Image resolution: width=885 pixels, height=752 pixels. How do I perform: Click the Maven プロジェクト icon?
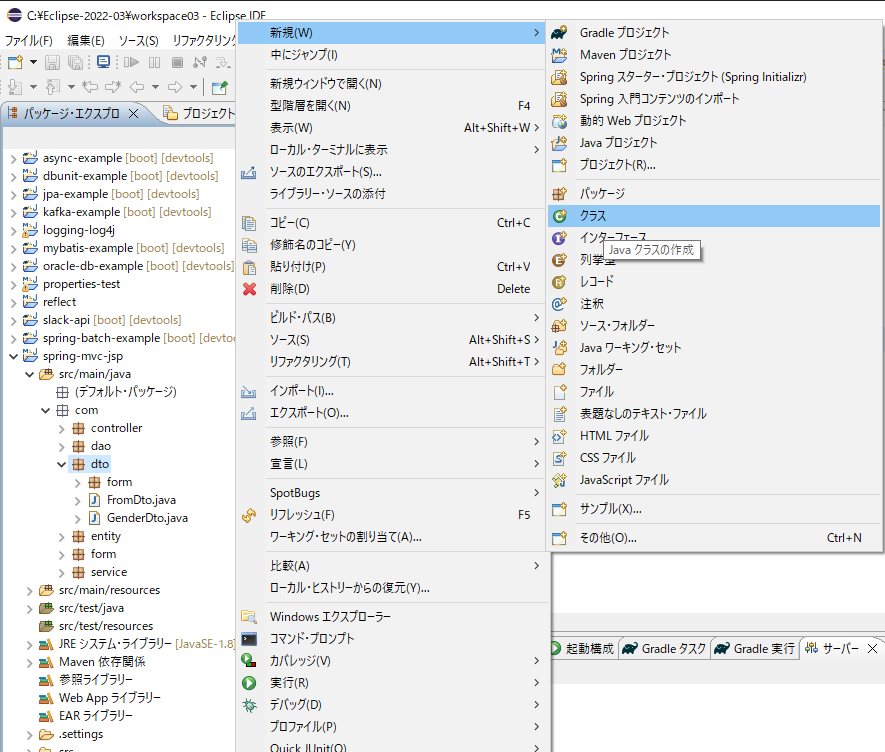pos(559,55)
